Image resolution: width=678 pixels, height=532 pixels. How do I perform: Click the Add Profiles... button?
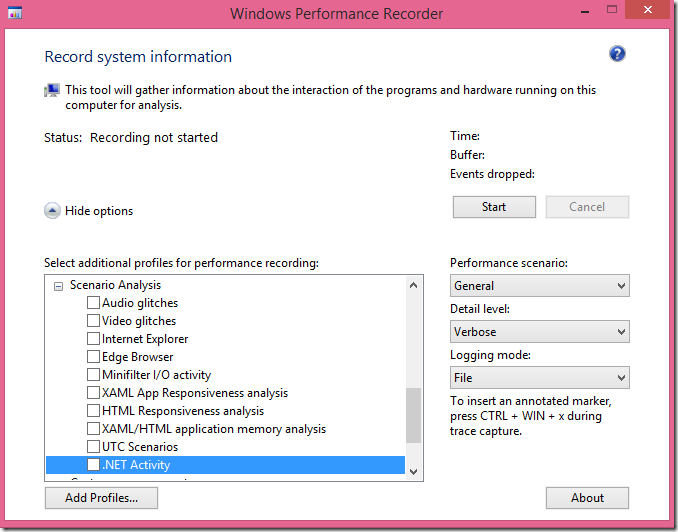point(101,498)
